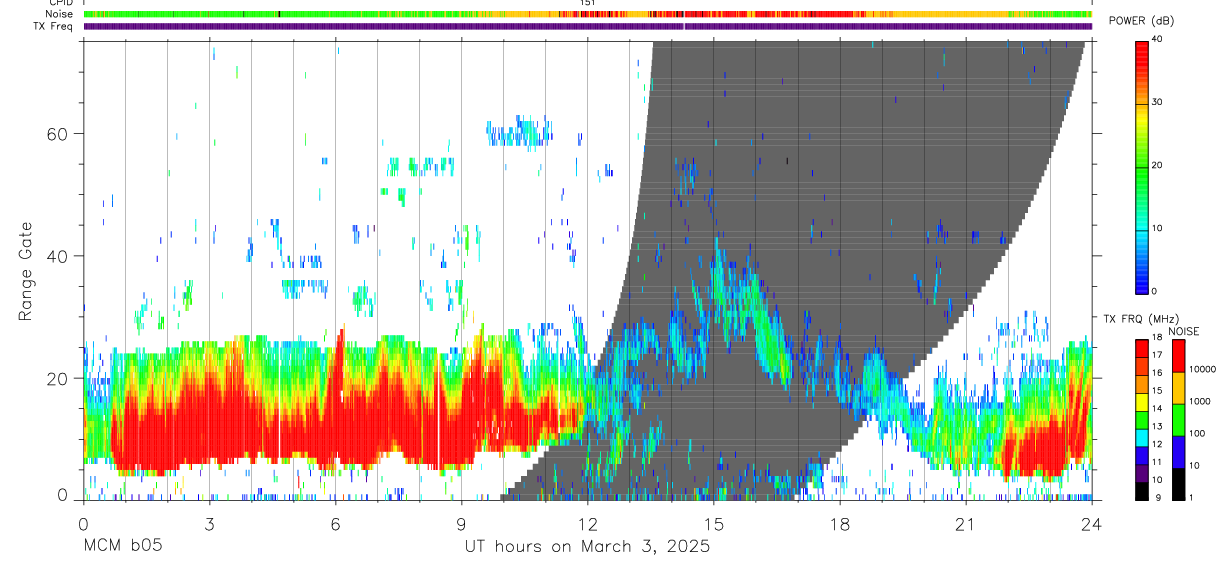Click x-axis tick label '15' under the plot
Viewport: 1228px width, 567px height.
pos(713,524)
